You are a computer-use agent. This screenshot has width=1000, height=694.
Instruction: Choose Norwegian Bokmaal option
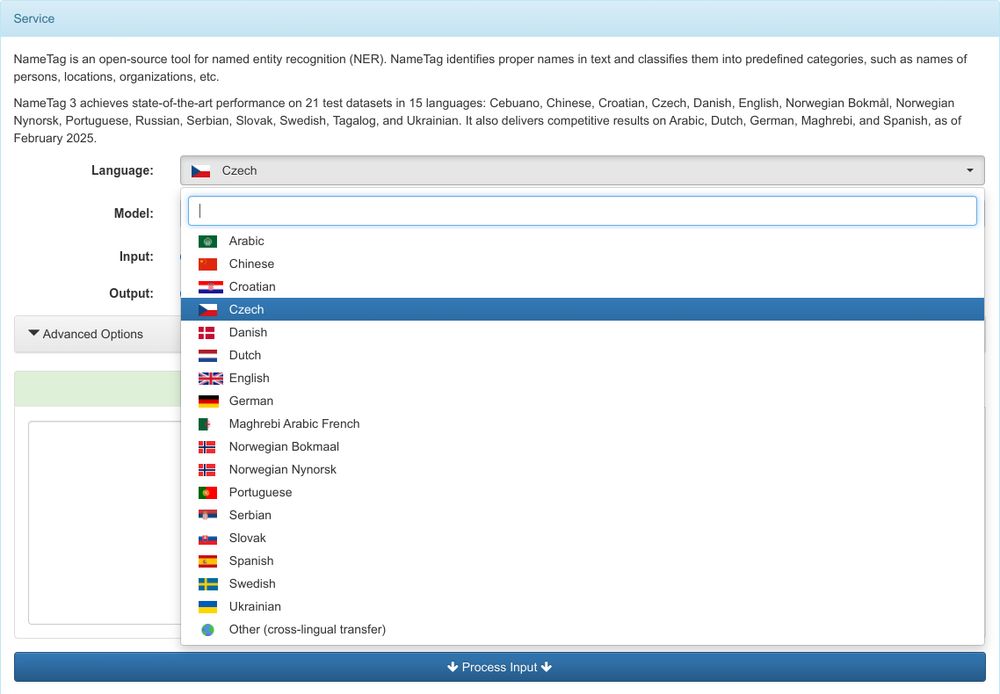[x=582, y=447]
